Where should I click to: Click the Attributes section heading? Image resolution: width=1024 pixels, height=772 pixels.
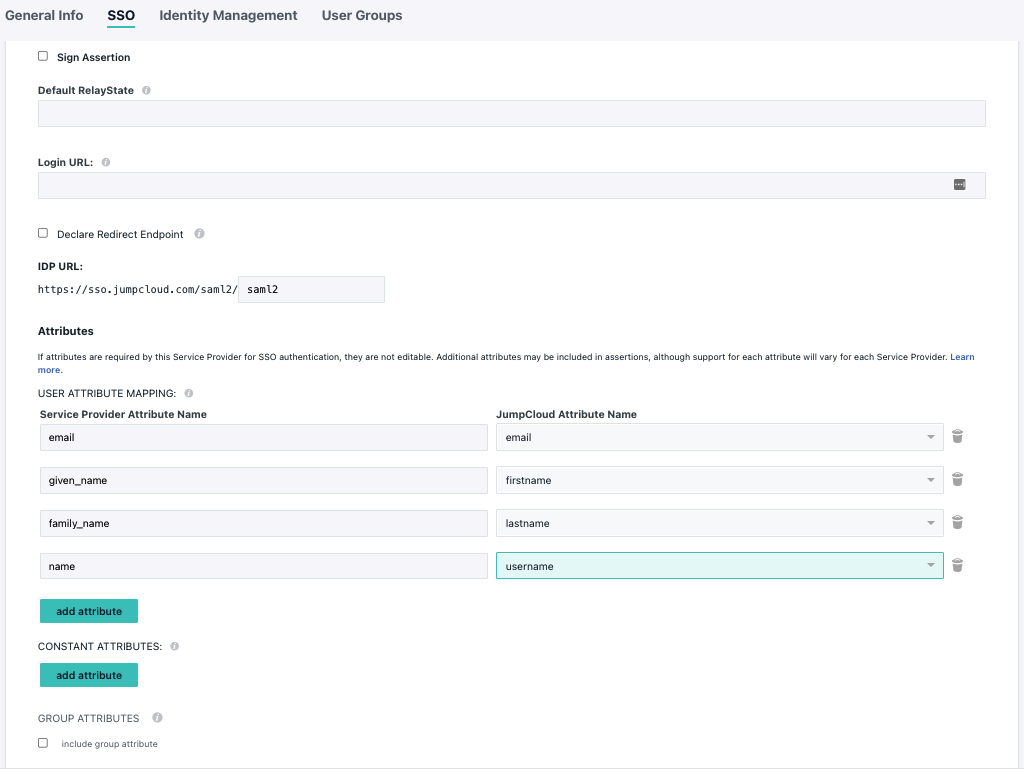pyautogui.click(x=65, y=331)
